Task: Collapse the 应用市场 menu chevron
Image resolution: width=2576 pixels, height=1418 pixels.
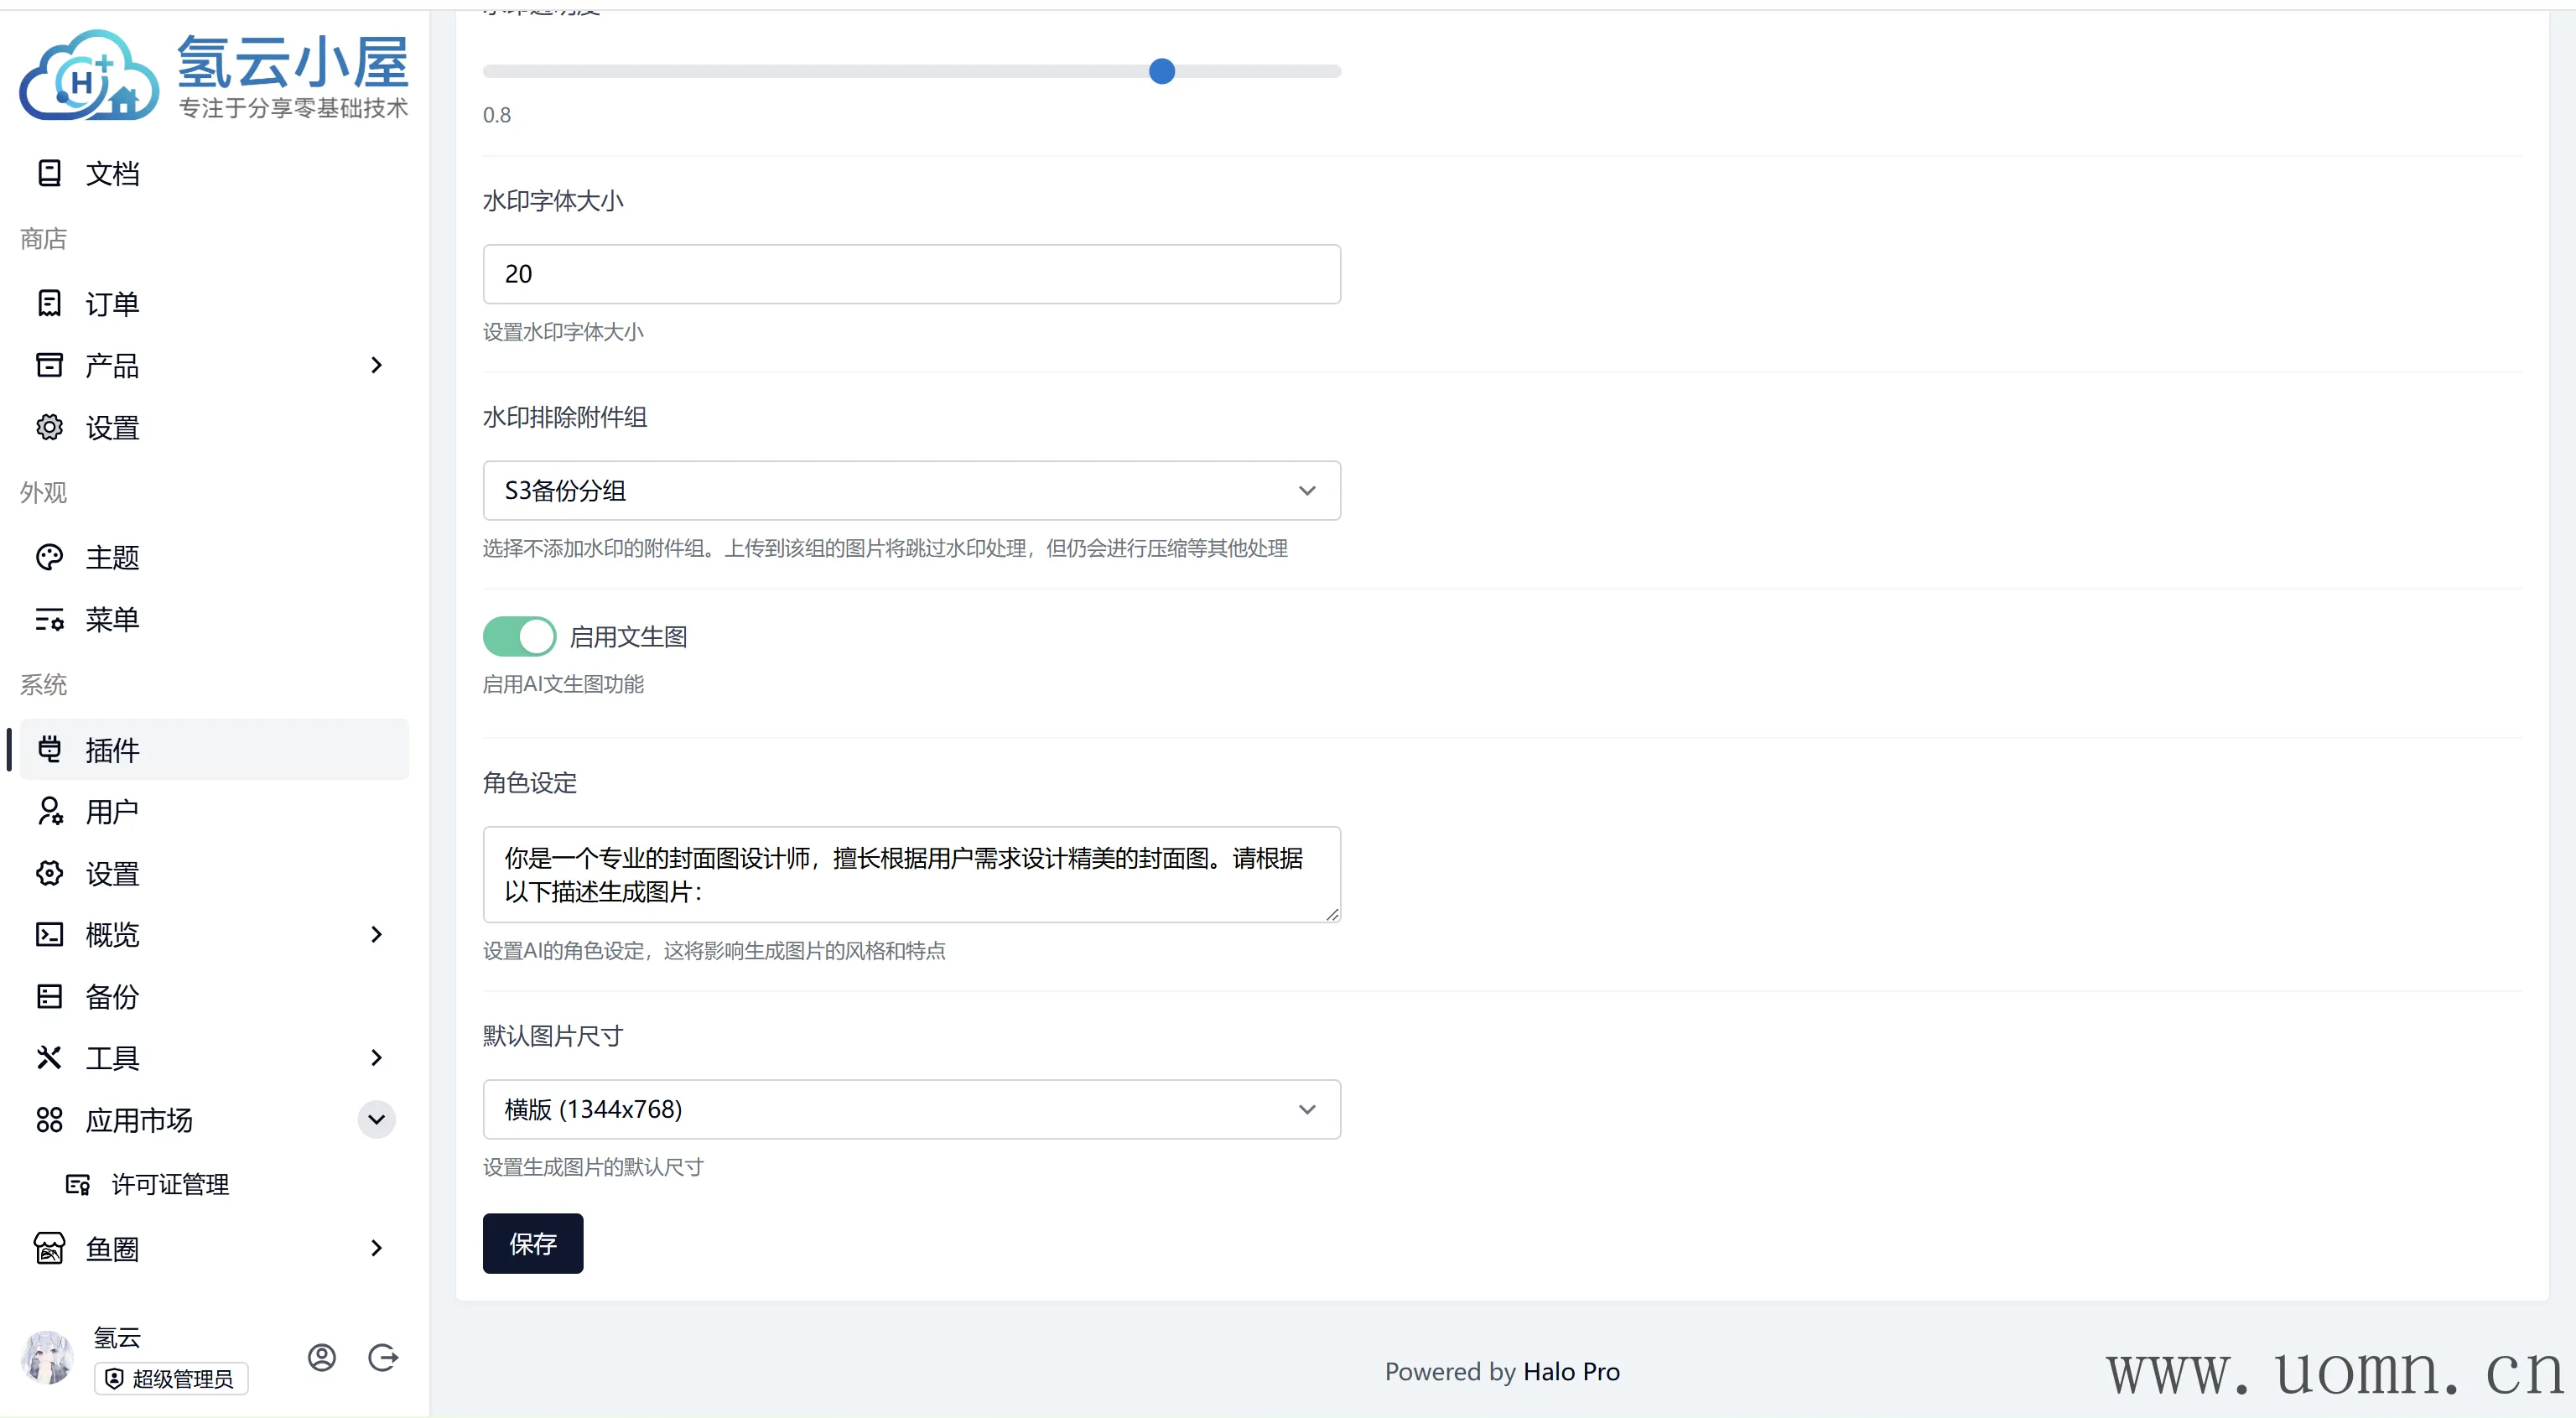Action: tap(376, 1119)
